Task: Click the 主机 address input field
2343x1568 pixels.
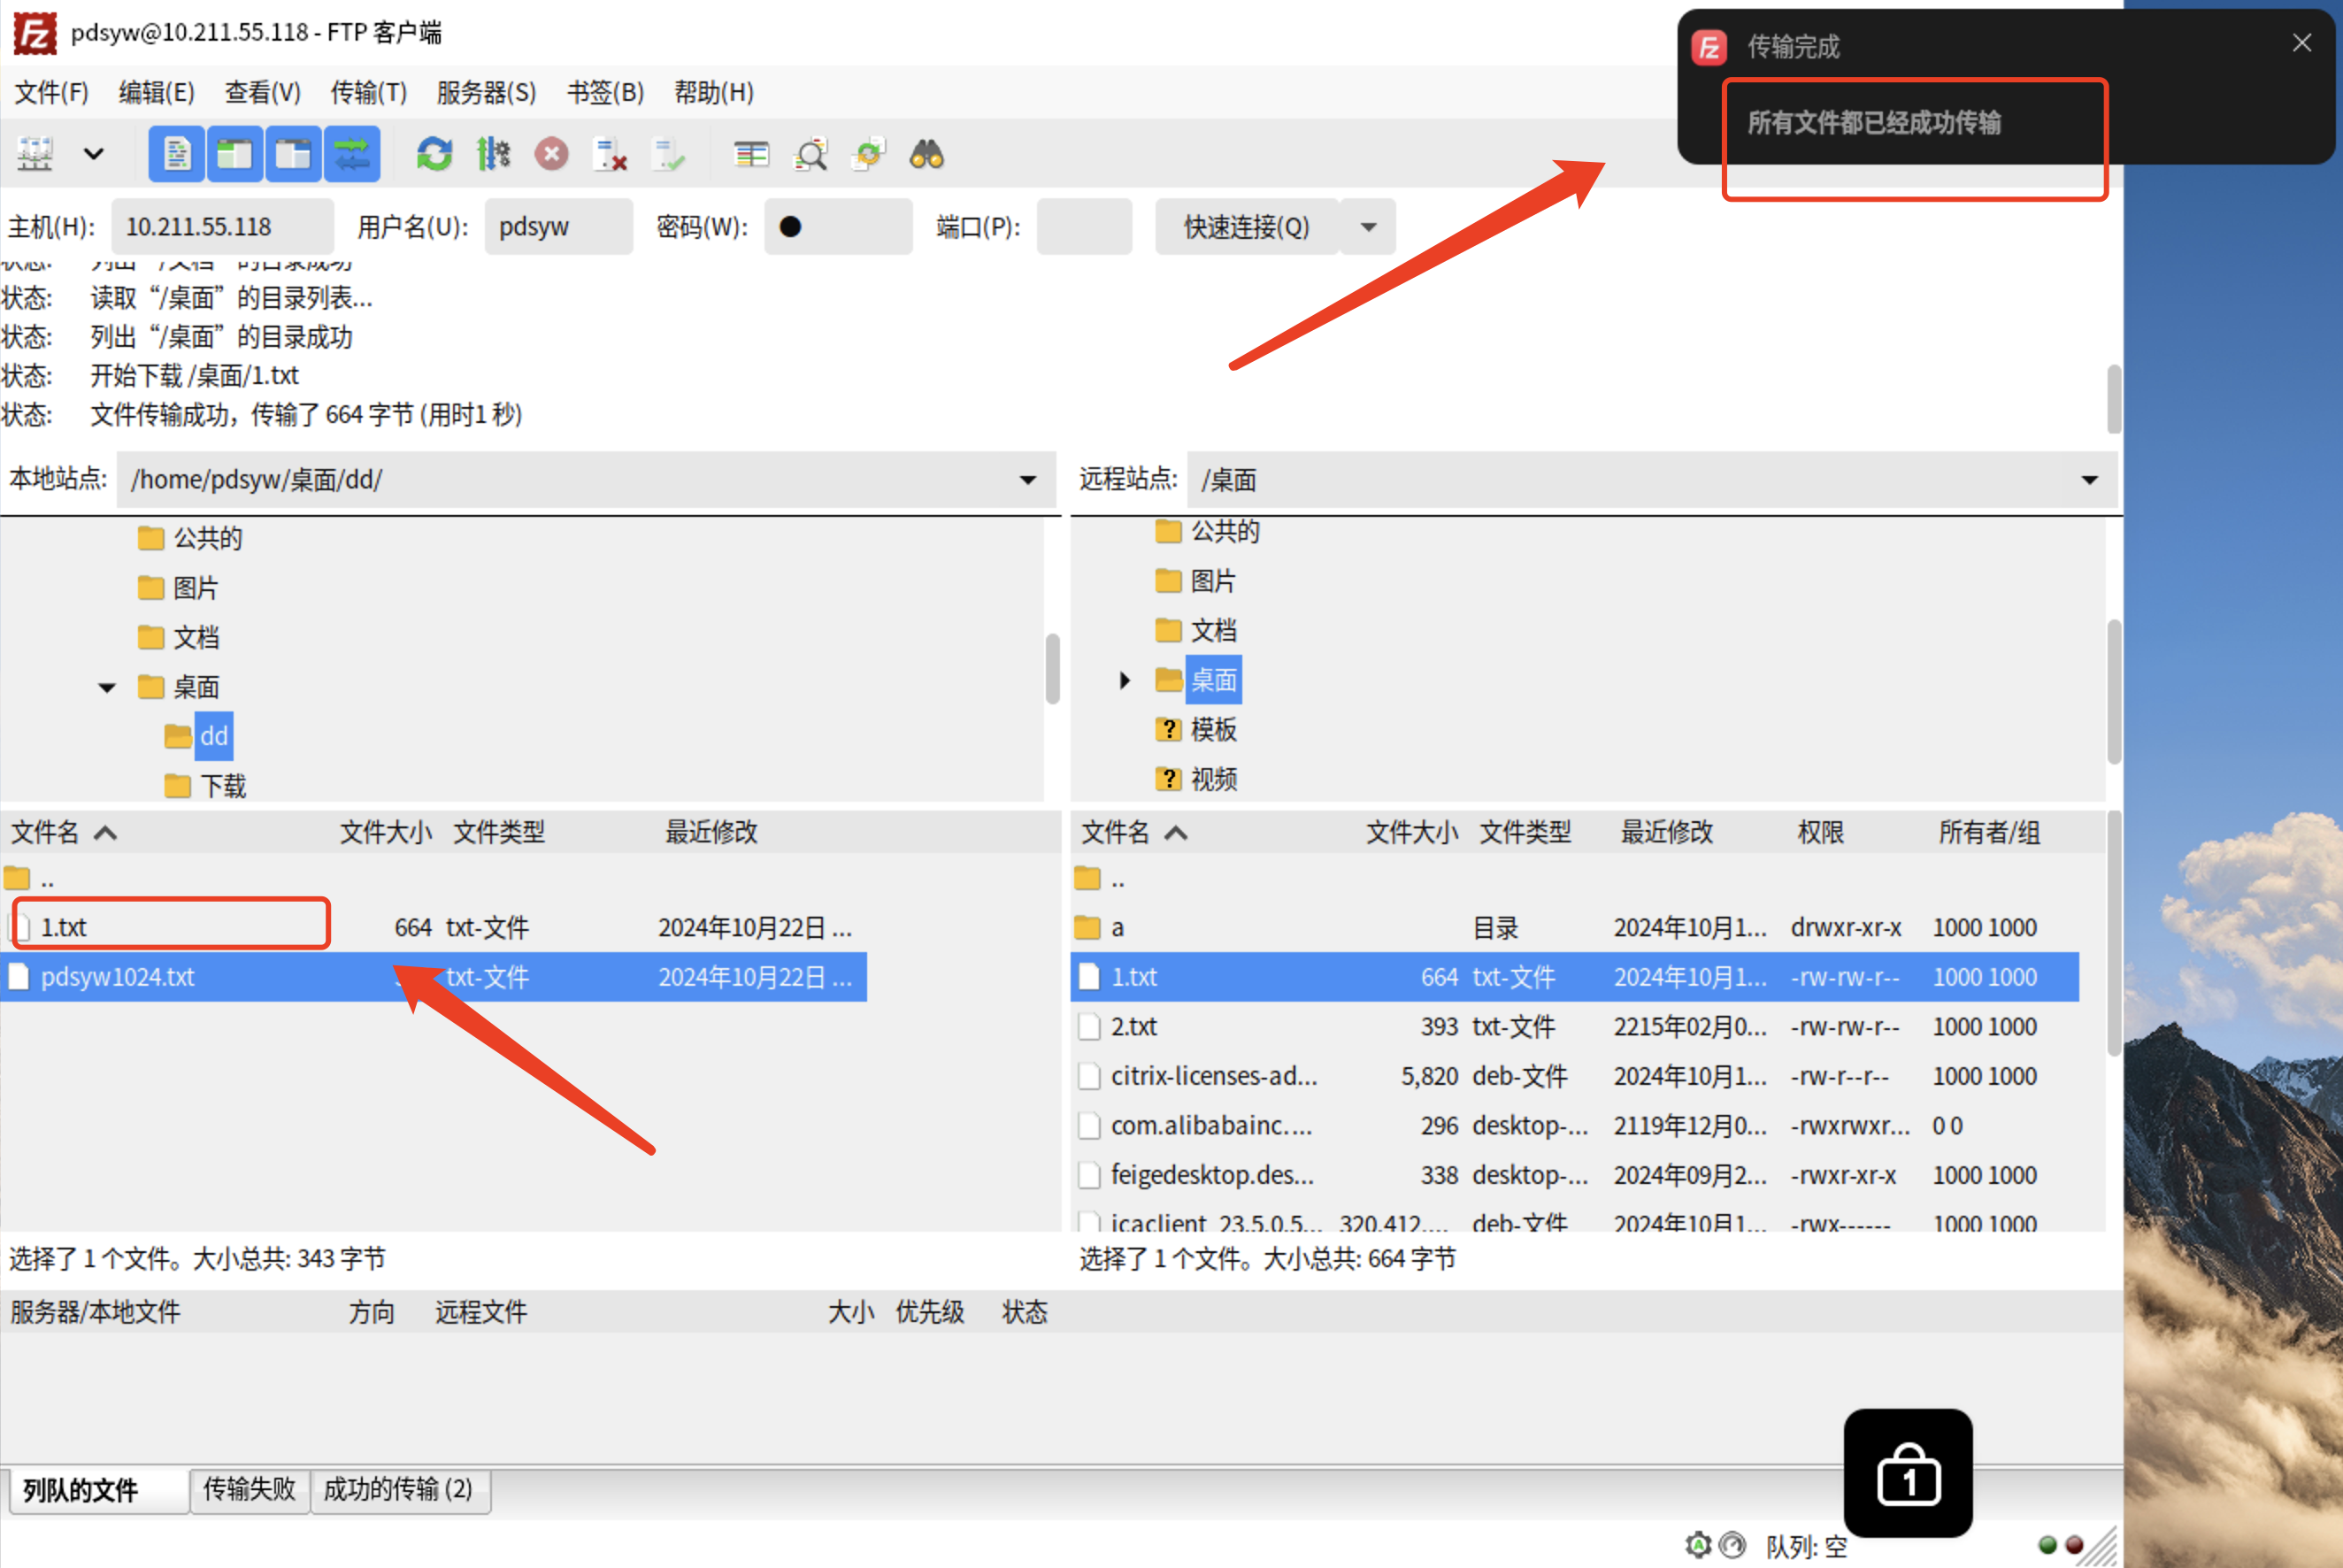Action: pos(221,227)
